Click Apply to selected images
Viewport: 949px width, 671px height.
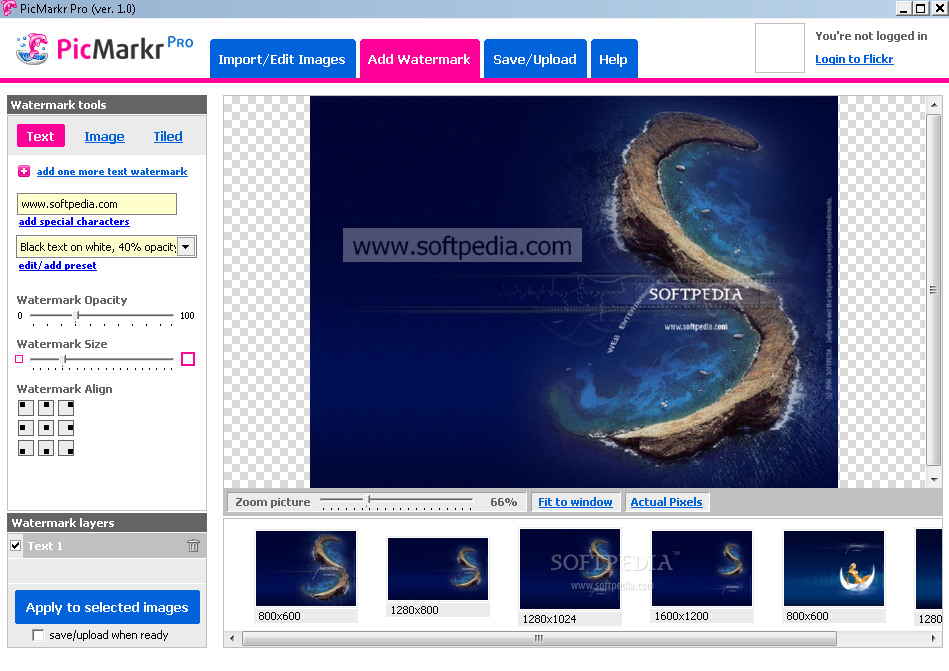(107, 607)
